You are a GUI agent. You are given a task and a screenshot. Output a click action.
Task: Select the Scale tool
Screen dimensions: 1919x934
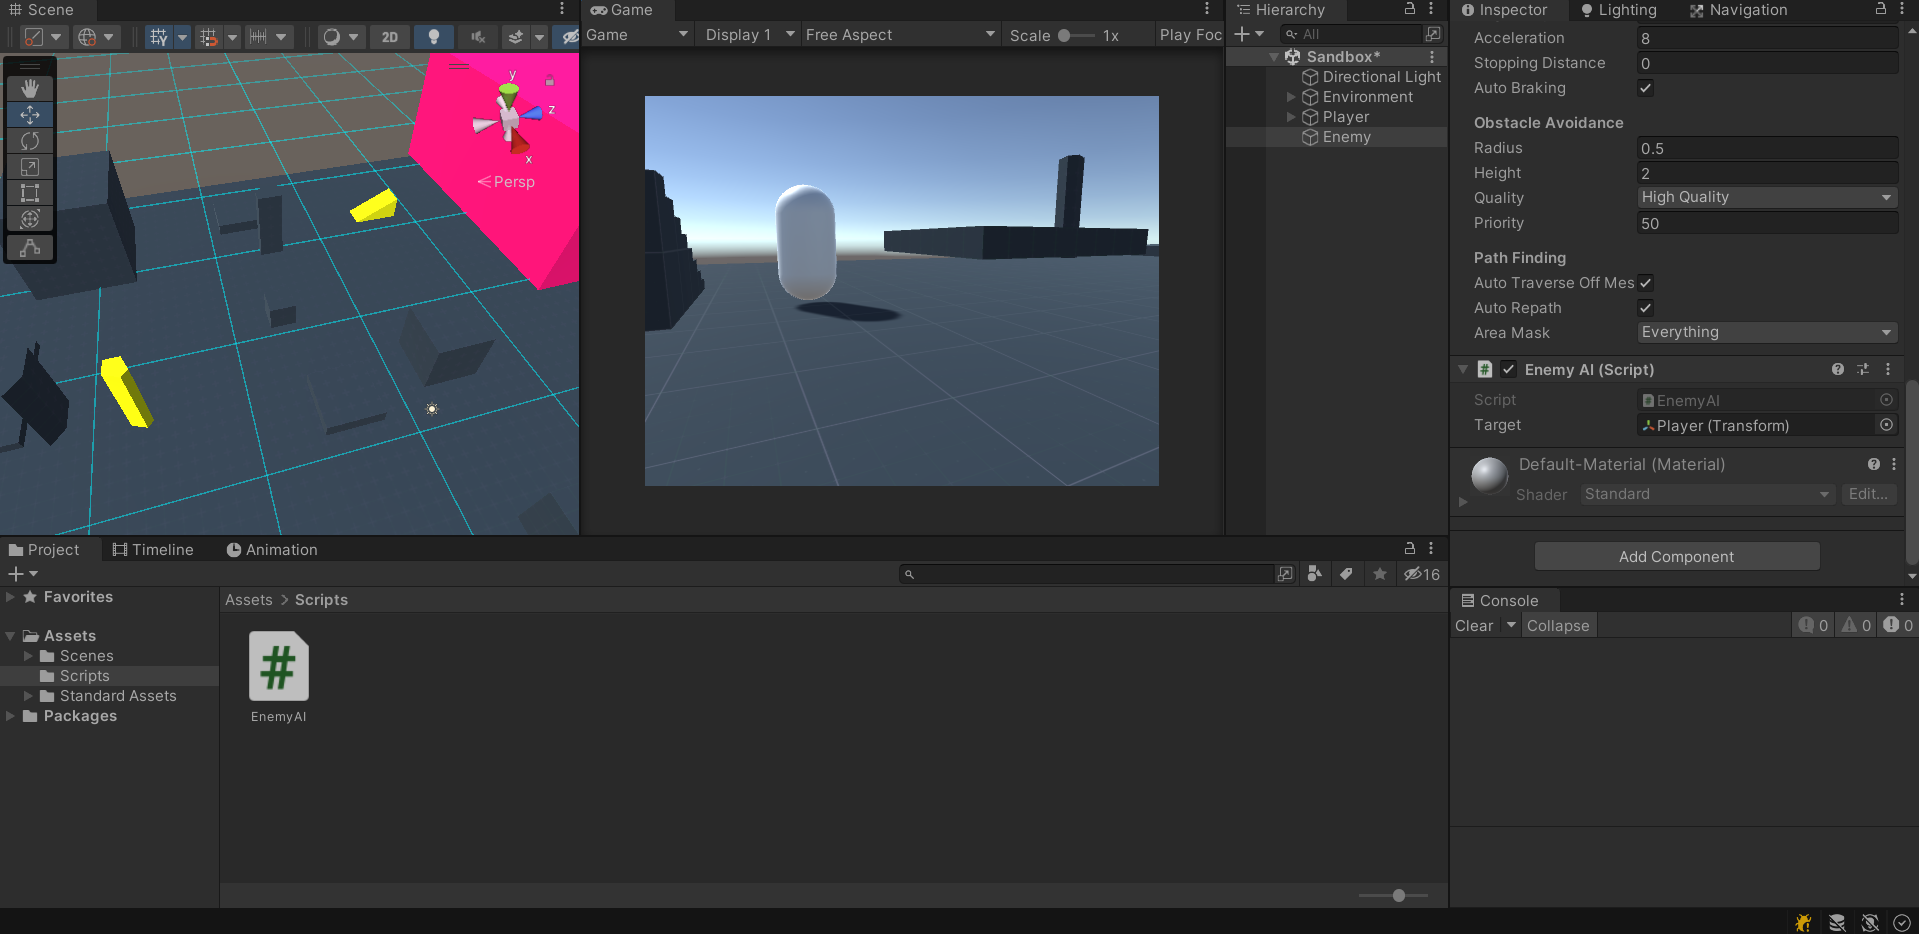click(x=30, y=166)
